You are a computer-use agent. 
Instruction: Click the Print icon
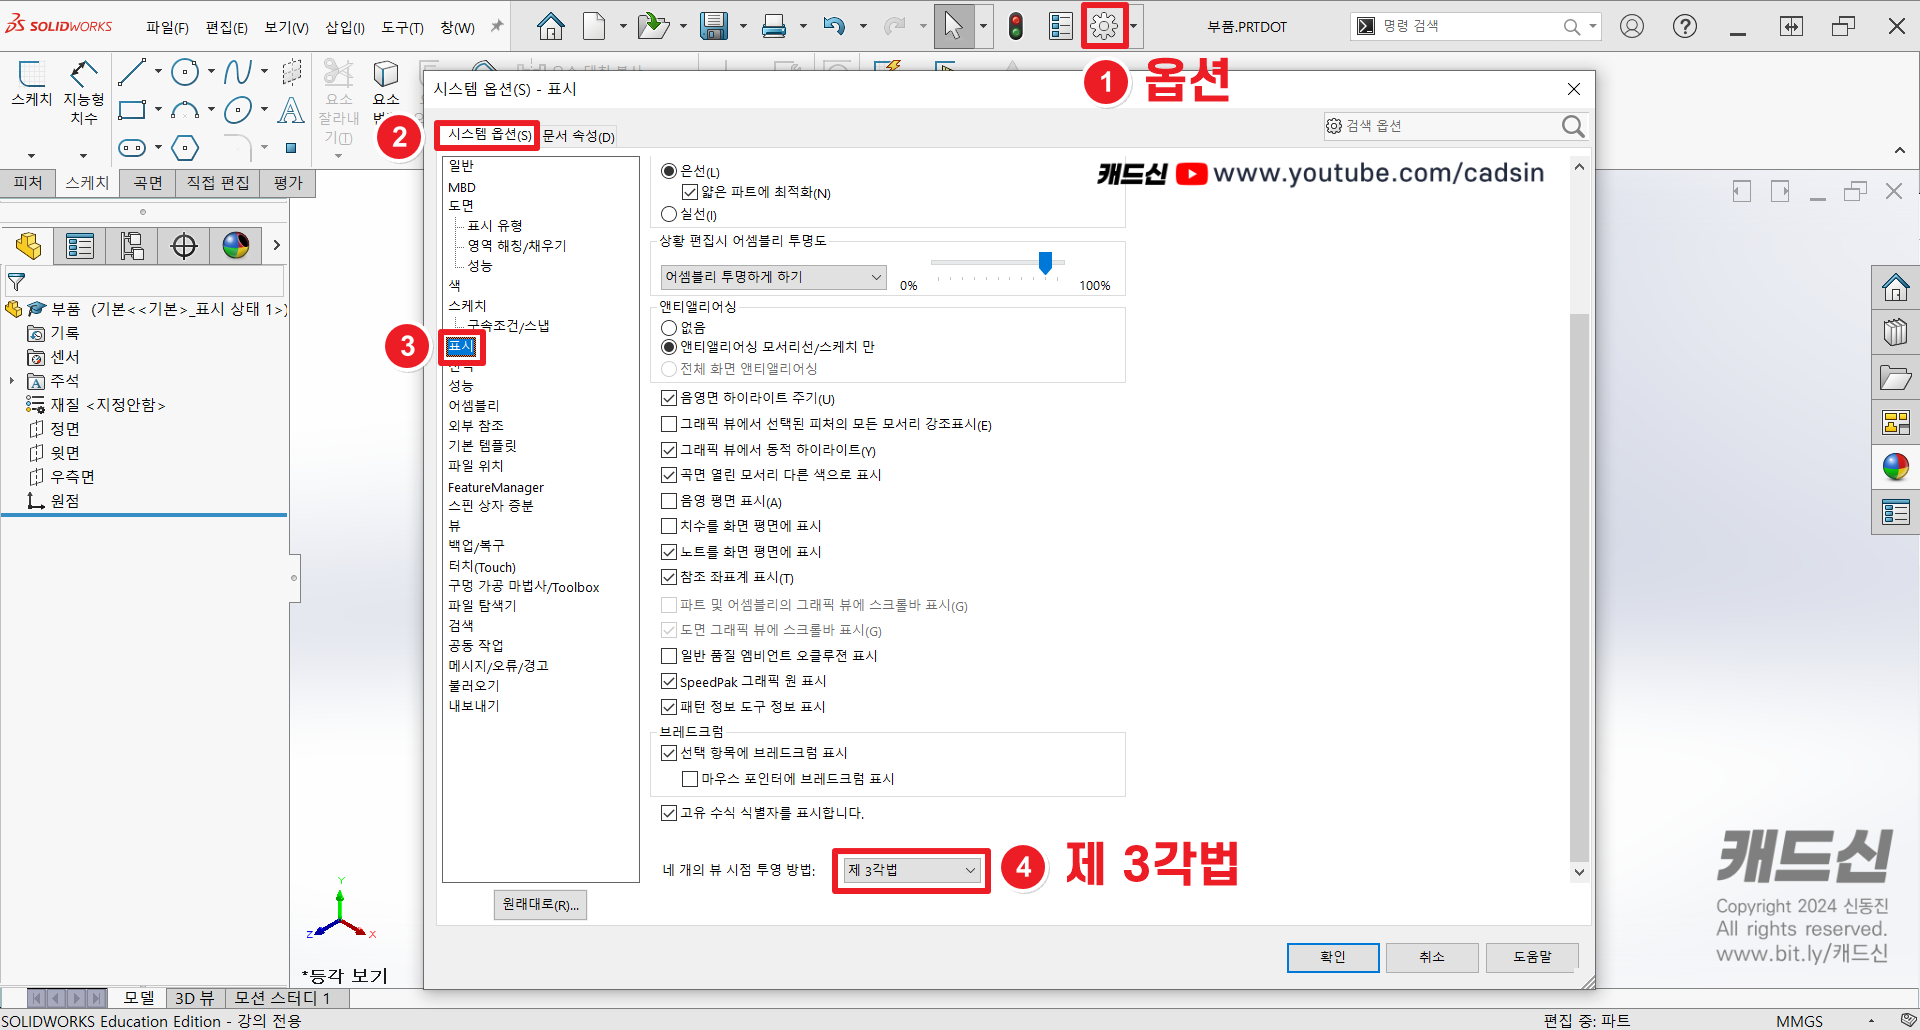(x=774, y=26)
